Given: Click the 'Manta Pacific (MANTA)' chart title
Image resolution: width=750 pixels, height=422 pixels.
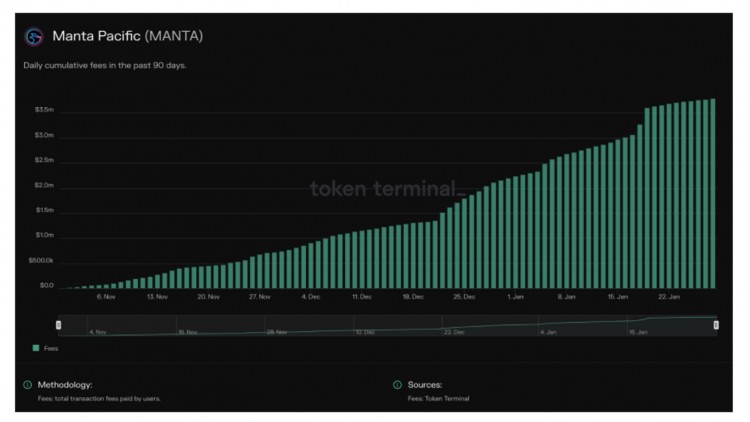Looking at the screenshot, I should [x=128, y=36].
